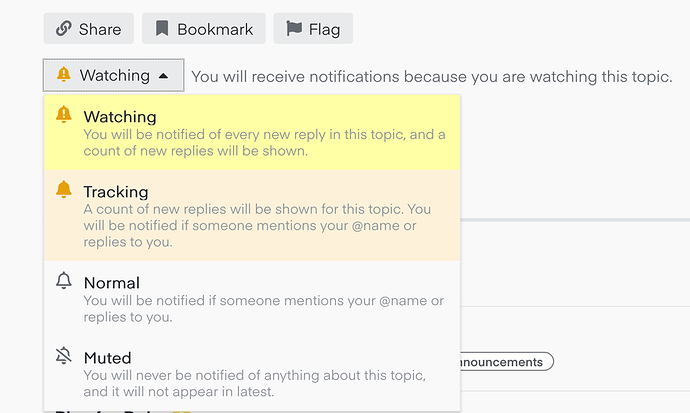
Task: Click the Muted crossed-out bell icon
Action: point(64,357)
